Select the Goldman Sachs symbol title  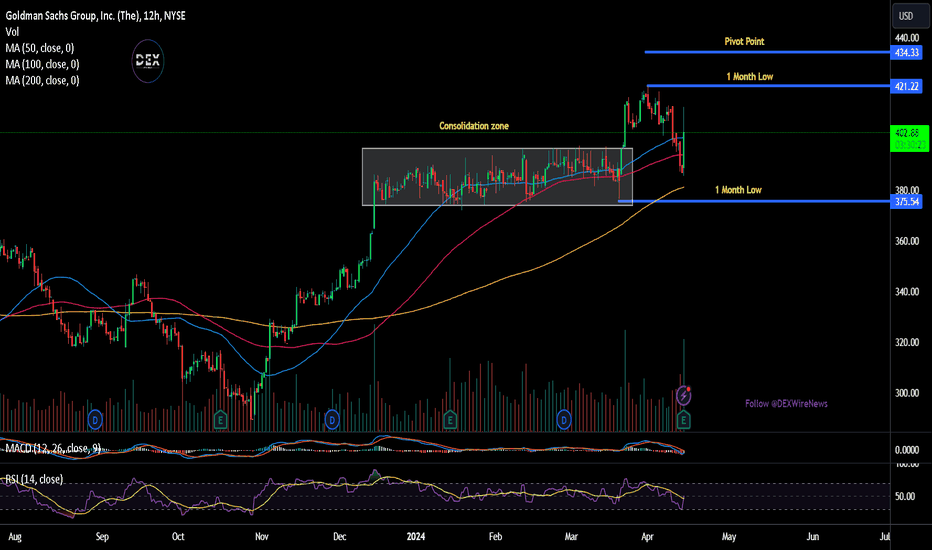[x=96, y=16]
